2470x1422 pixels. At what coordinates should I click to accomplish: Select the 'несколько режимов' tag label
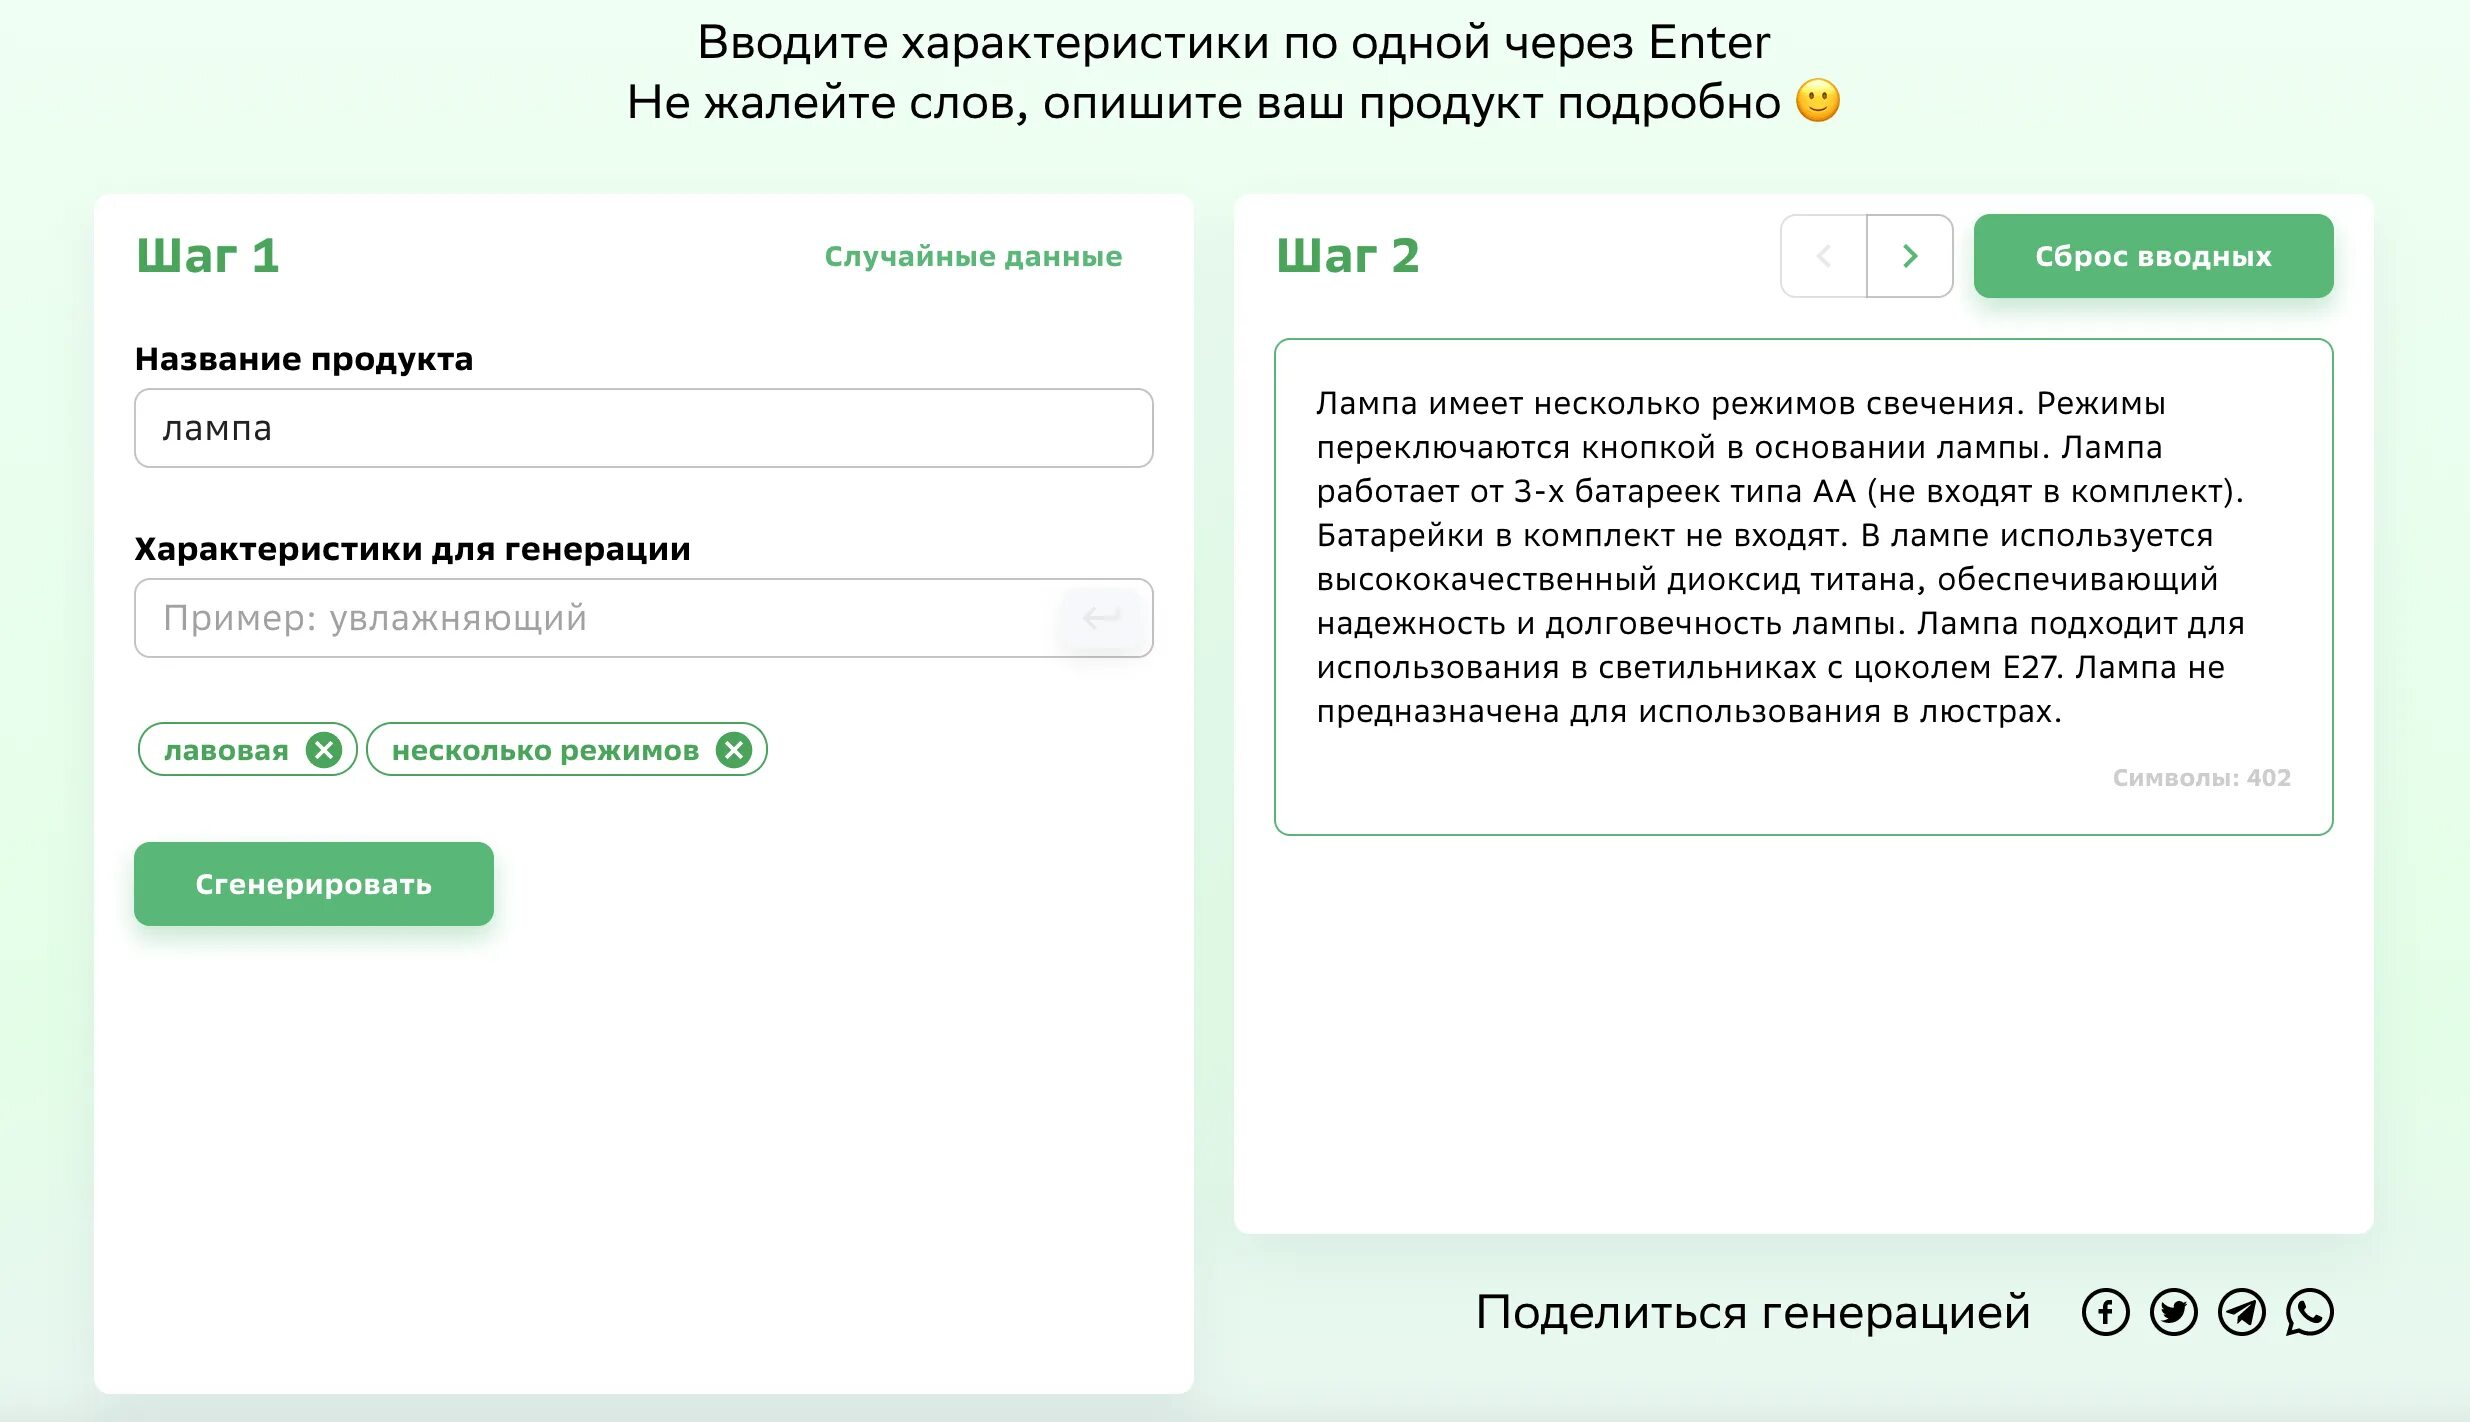point(545,750)
